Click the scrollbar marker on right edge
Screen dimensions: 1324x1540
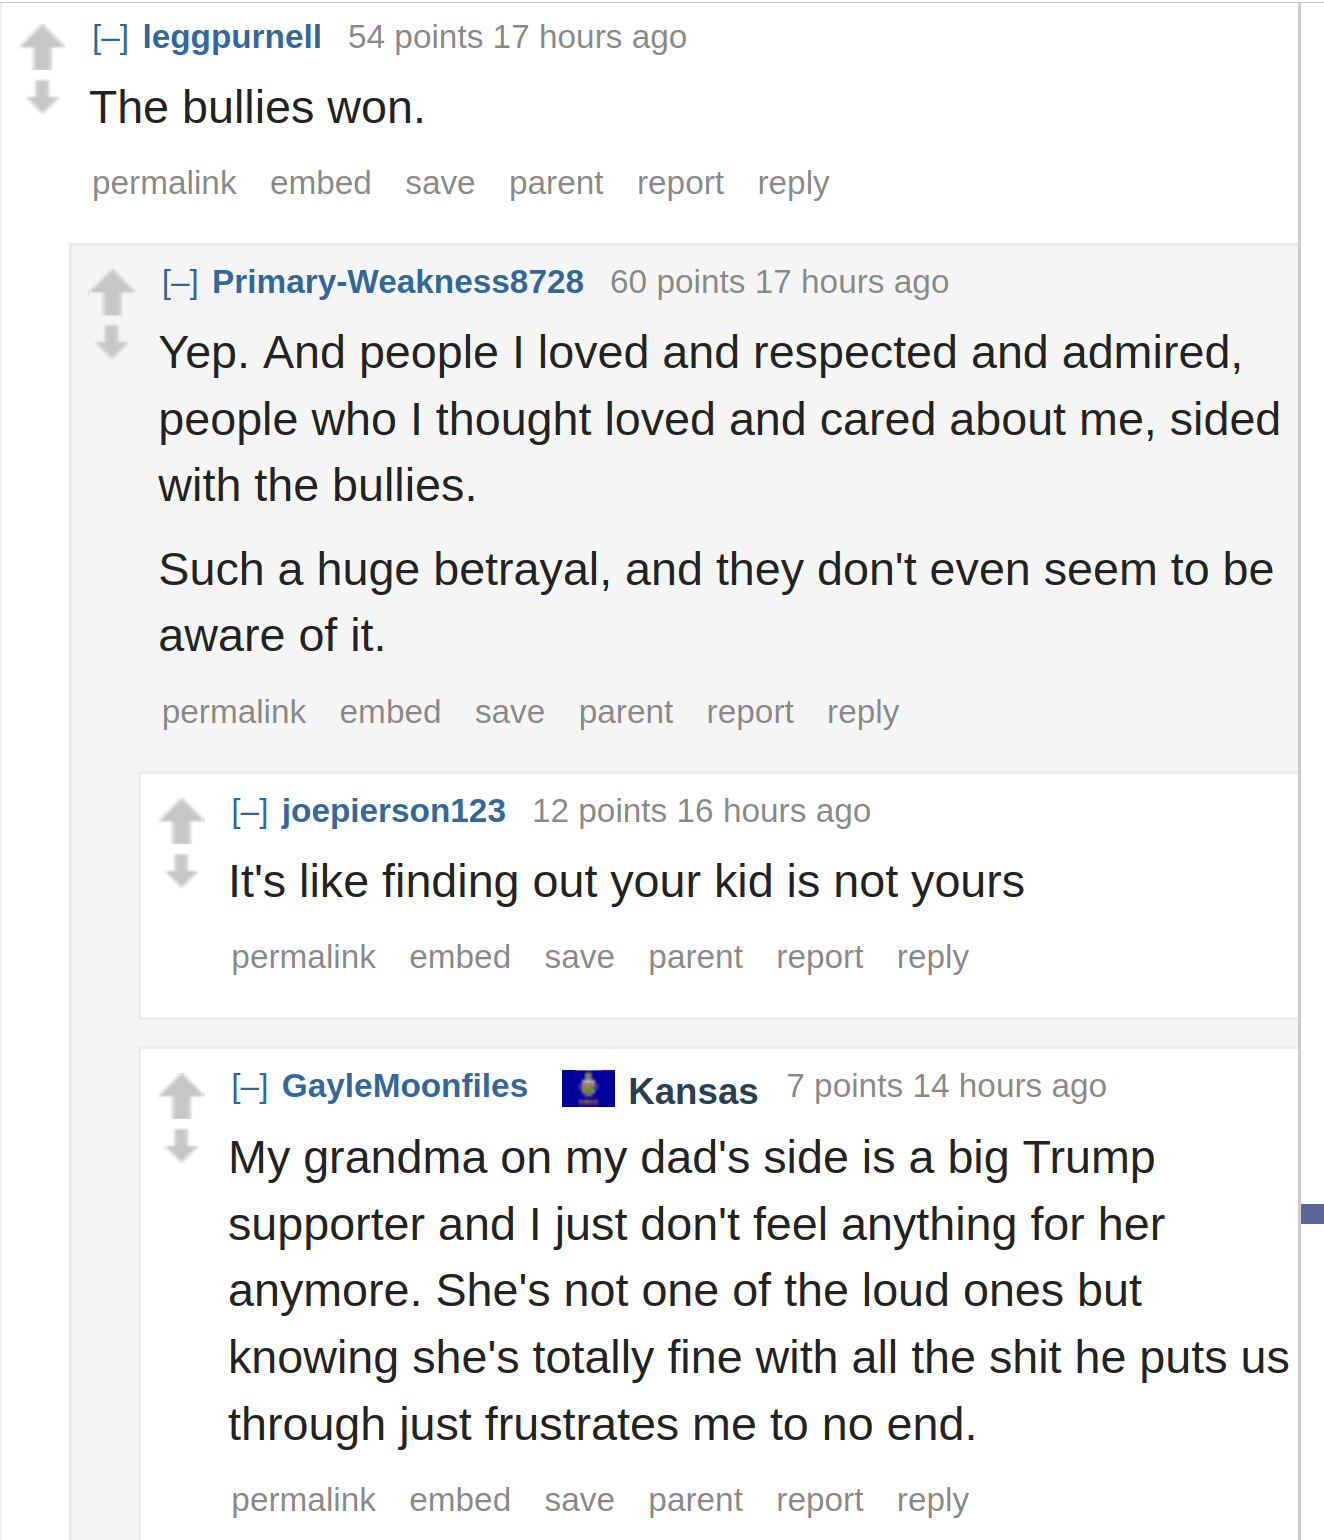pyautogui.click(x=1312, y=1214)
